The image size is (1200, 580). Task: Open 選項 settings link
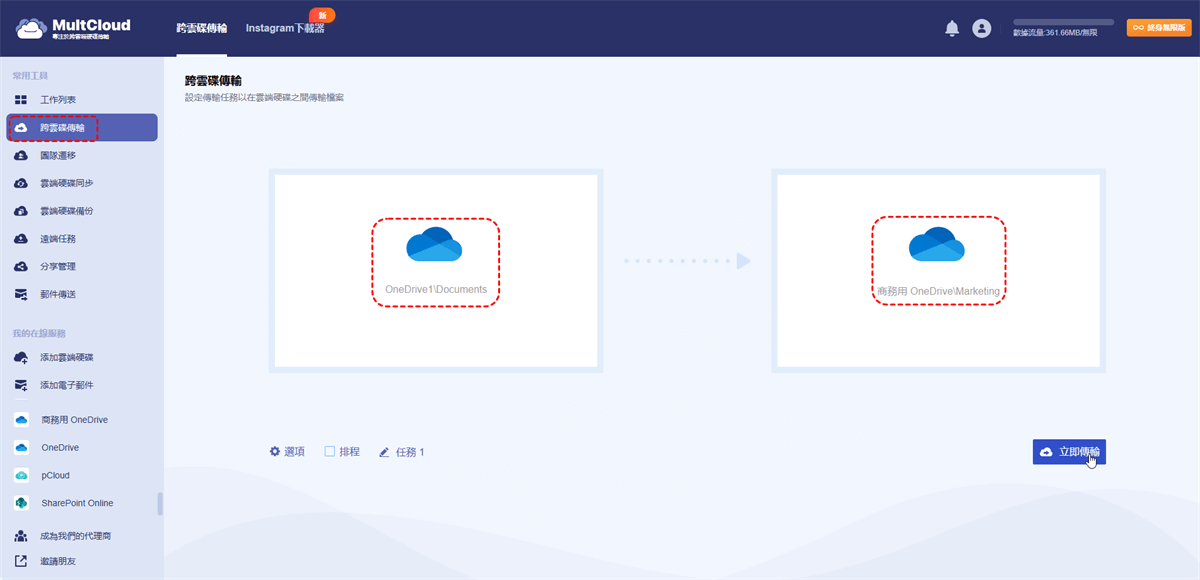pos(287,452)
